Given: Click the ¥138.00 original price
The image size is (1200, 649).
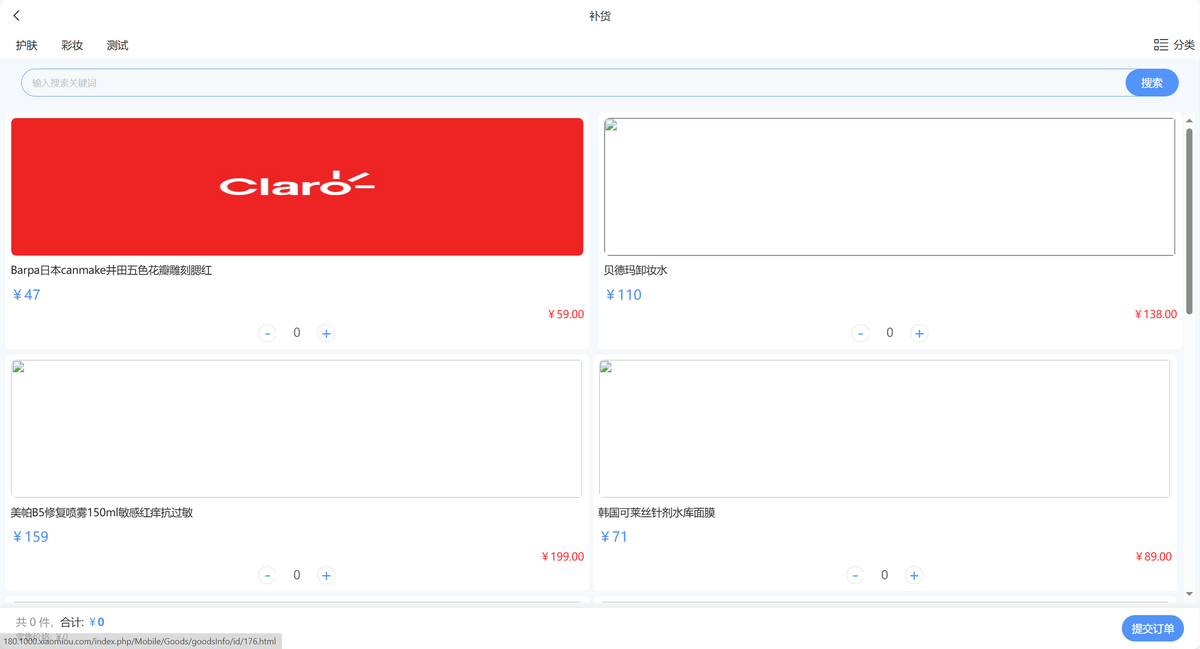Looking at the screenshot, I should (1156, 314).
